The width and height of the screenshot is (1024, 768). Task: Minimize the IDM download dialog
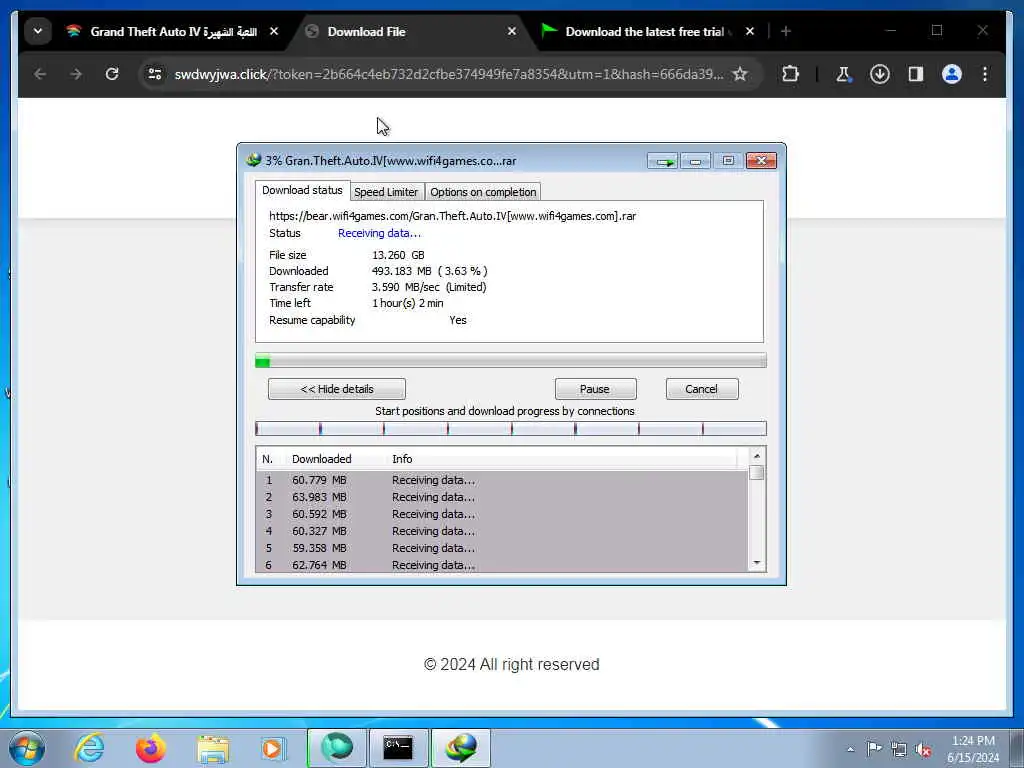click(696, 161)
